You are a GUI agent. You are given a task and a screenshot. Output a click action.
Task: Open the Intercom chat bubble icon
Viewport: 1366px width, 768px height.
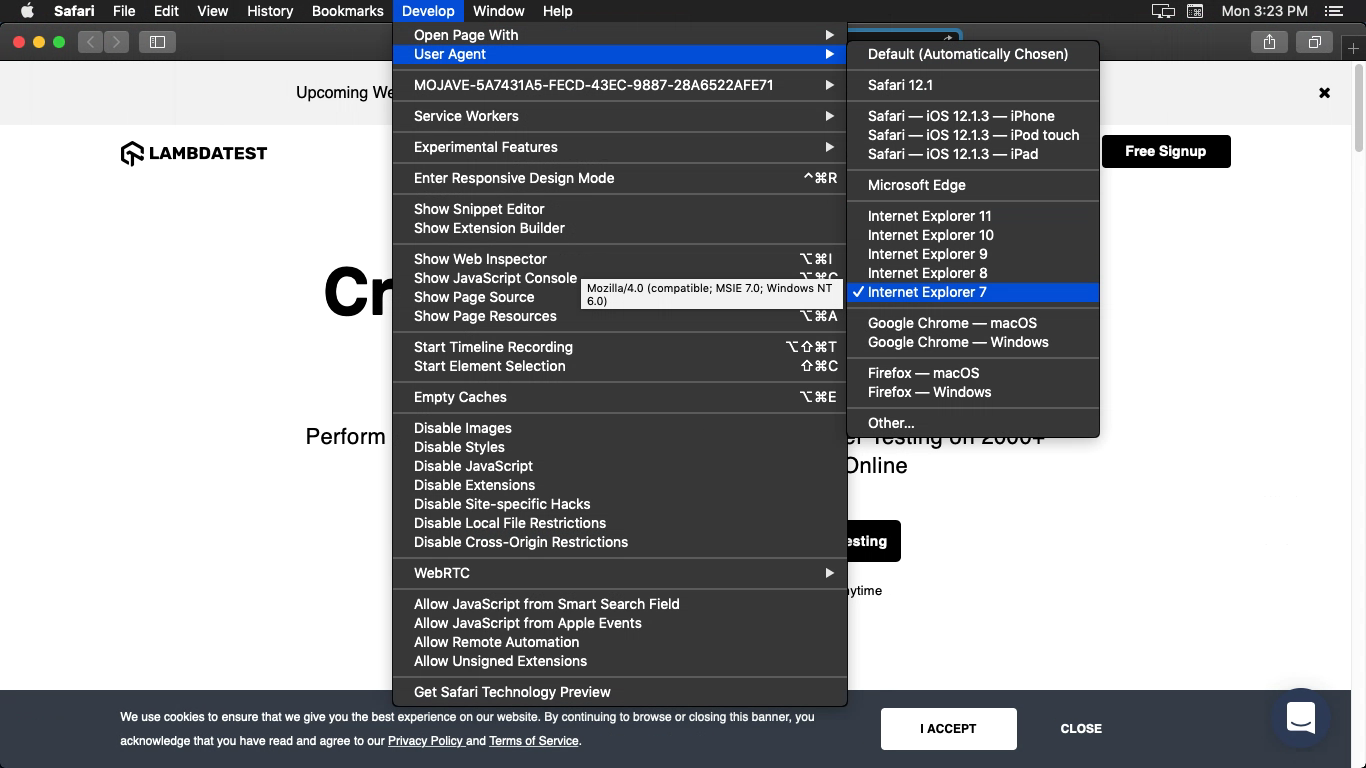pos(1300,717)
